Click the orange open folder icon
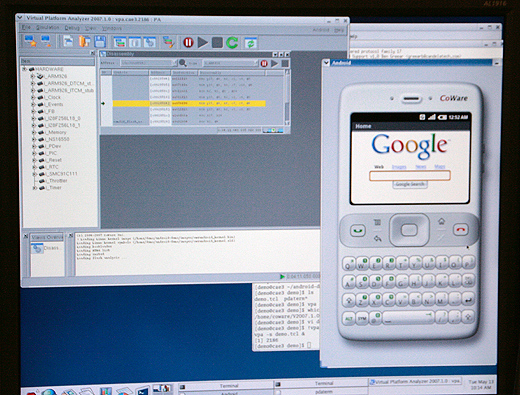520x395 pixels. coord(84,42)
